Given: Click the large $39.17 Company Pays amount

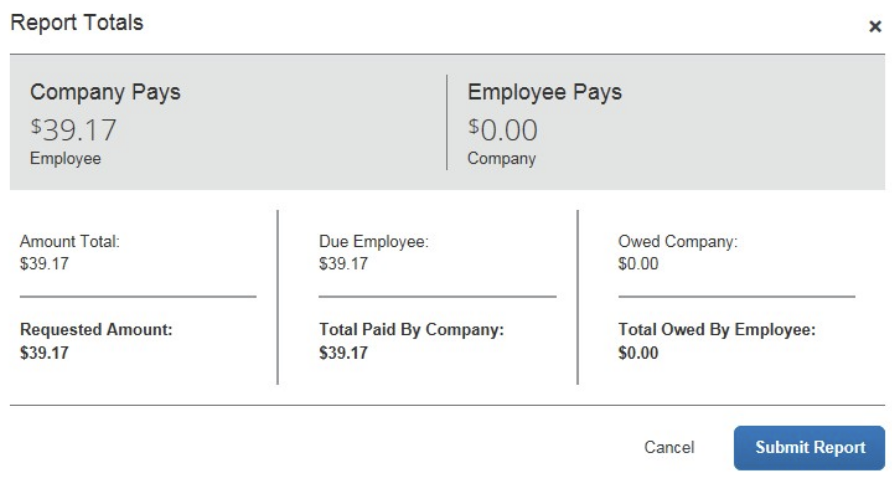Looking at the screenshot, I should point(73,130).
